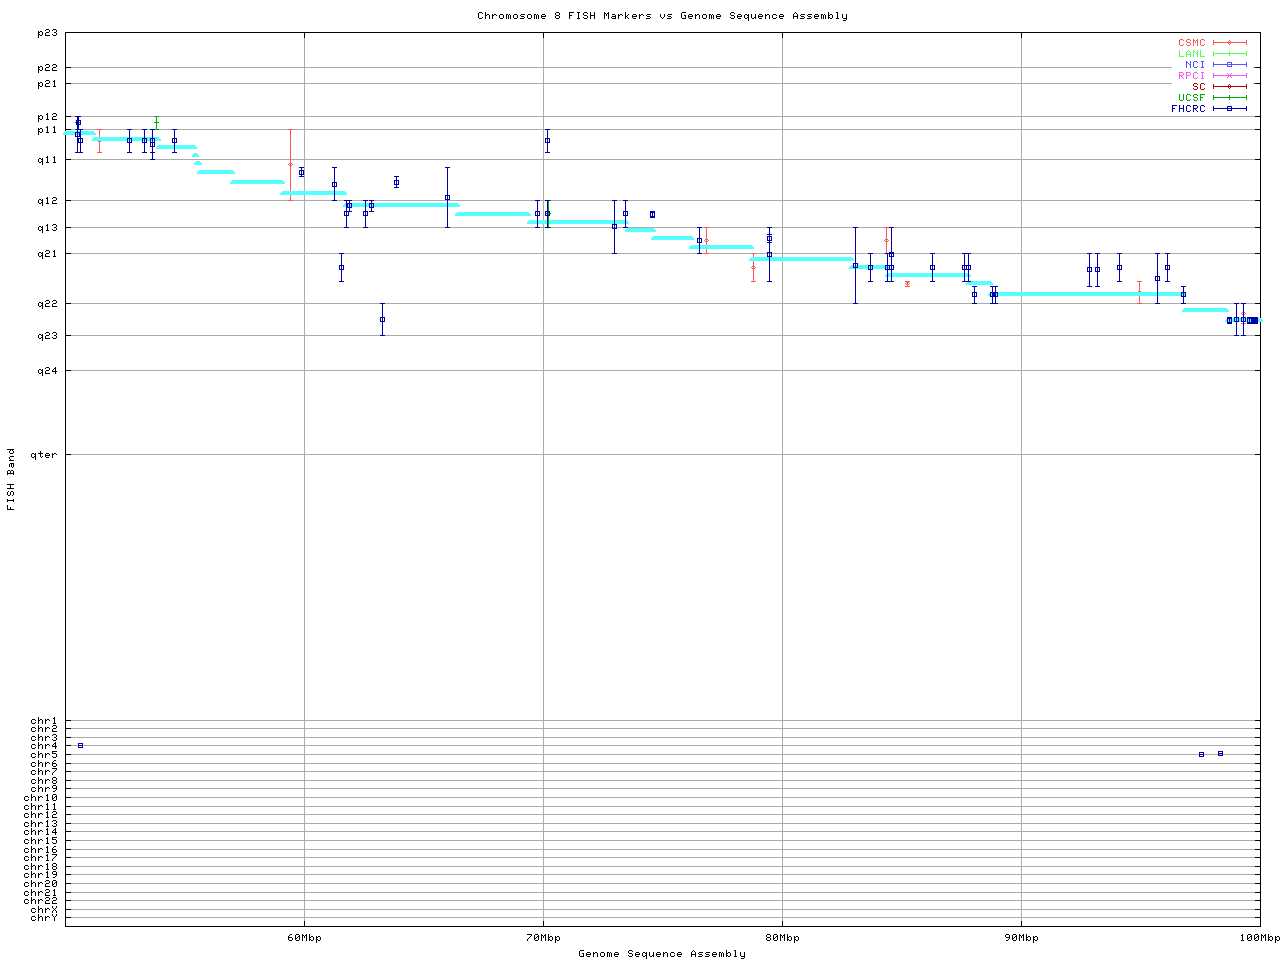Click the isolated blue marker near q23
Image resolution: width=1280 pixels, height=960 pixels.
click(382, 319)
